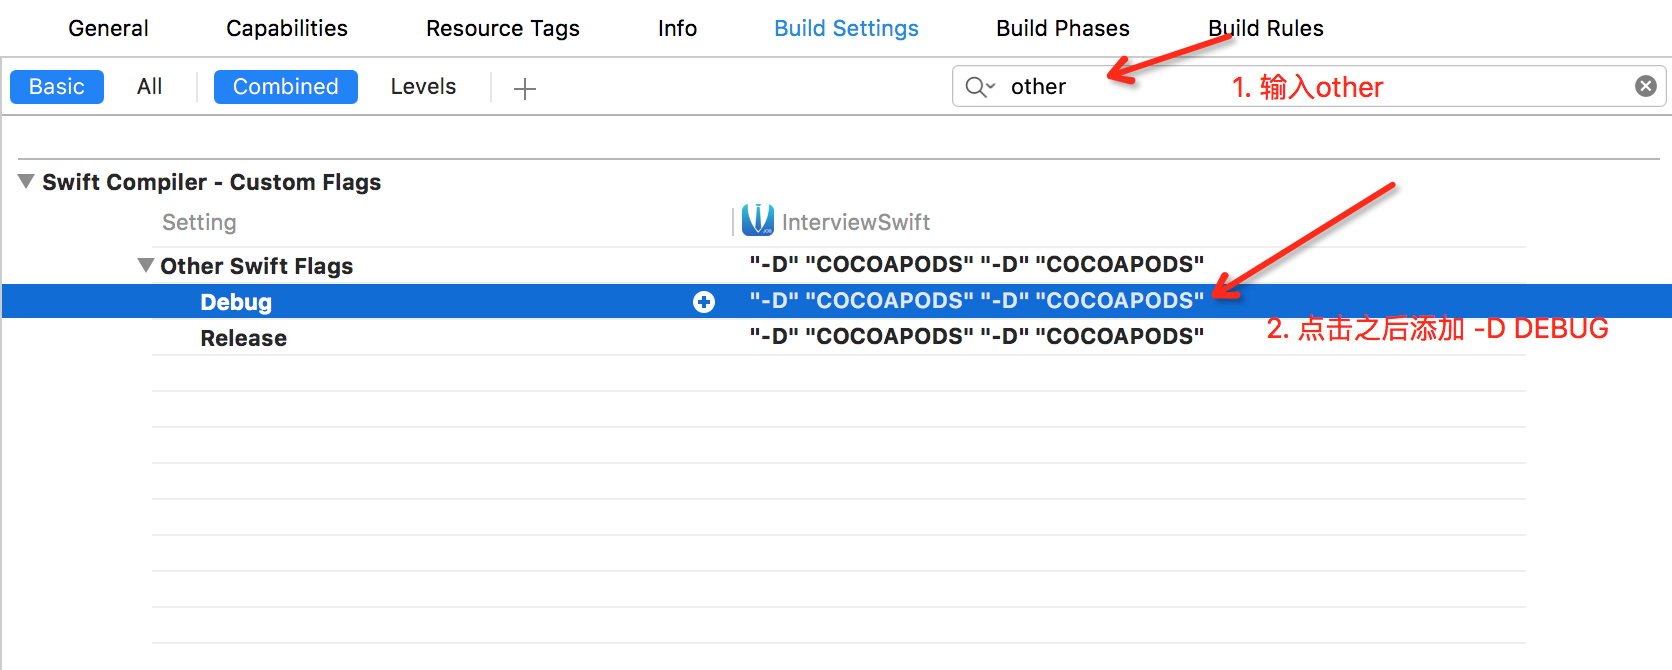Click the Debug row flags value
Image resolution: width=1672 pixels, height=670 pixels.
976,301
